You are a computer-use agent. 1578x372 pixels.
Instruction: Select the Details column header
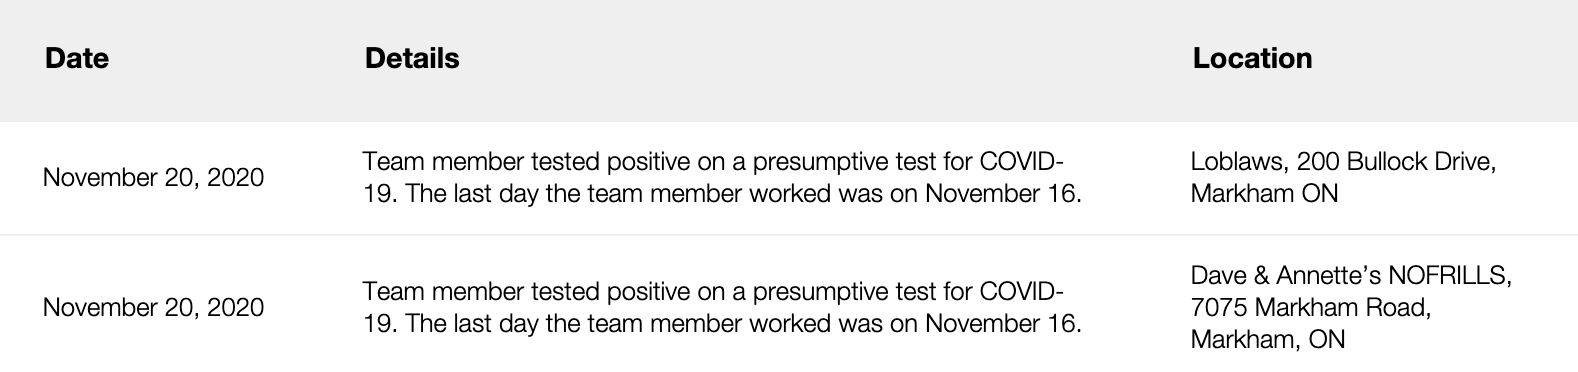[x=412, y=58]
